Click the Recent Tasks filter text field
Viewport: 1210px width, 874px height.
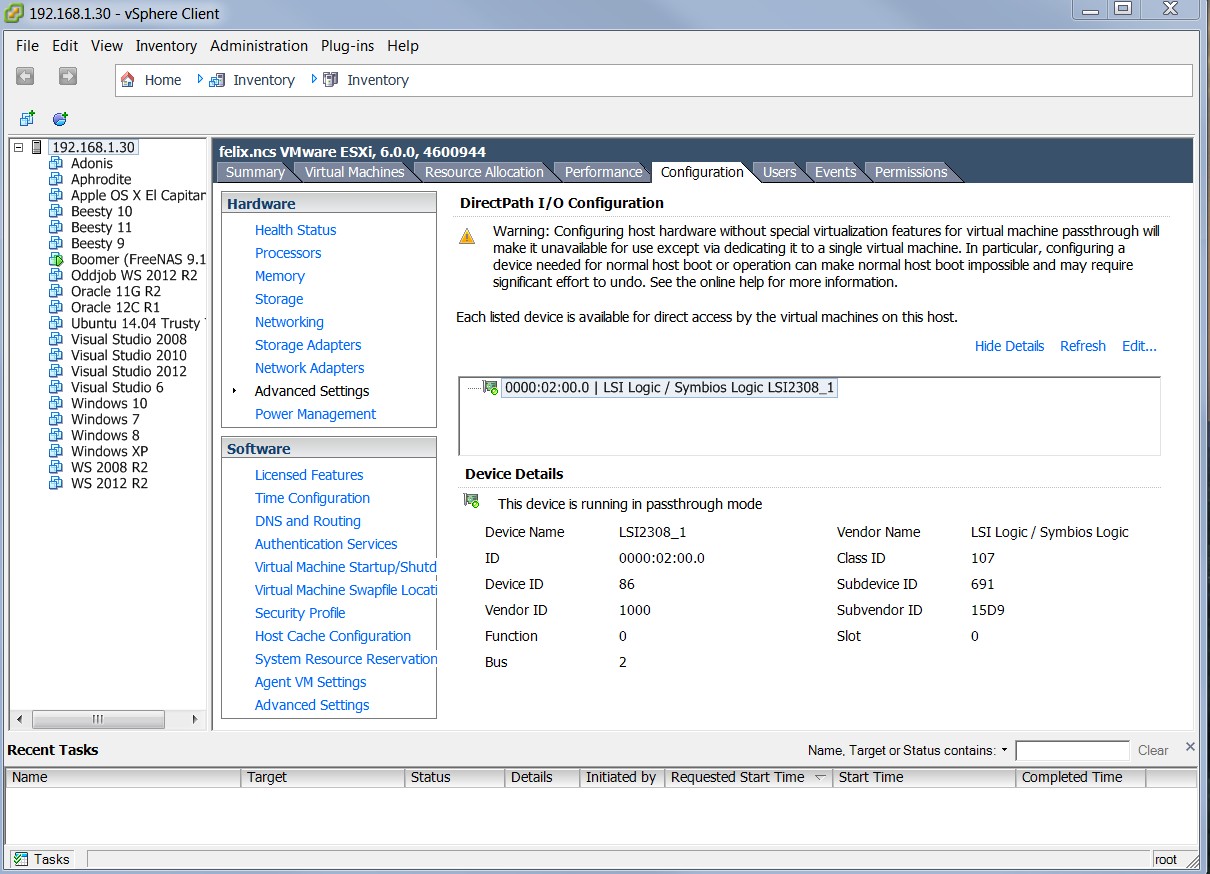pyautogui.click(x=1072, y=750)
